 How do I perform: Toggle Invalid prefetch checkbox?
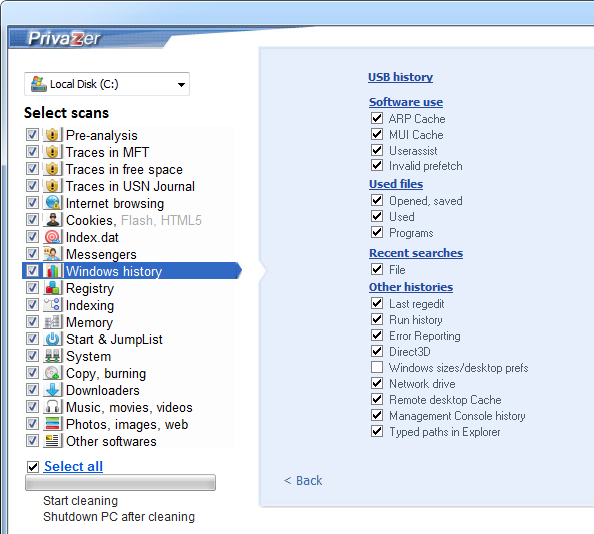[x=377, y=166]
